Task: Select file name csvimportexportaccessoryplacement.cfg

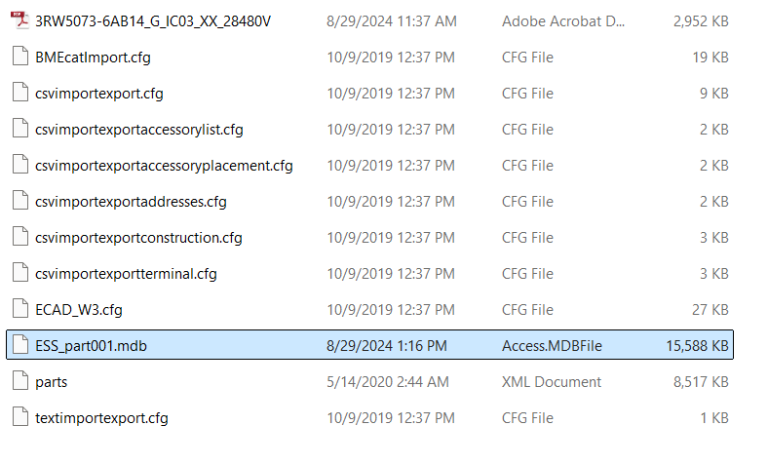Action: 164,166
